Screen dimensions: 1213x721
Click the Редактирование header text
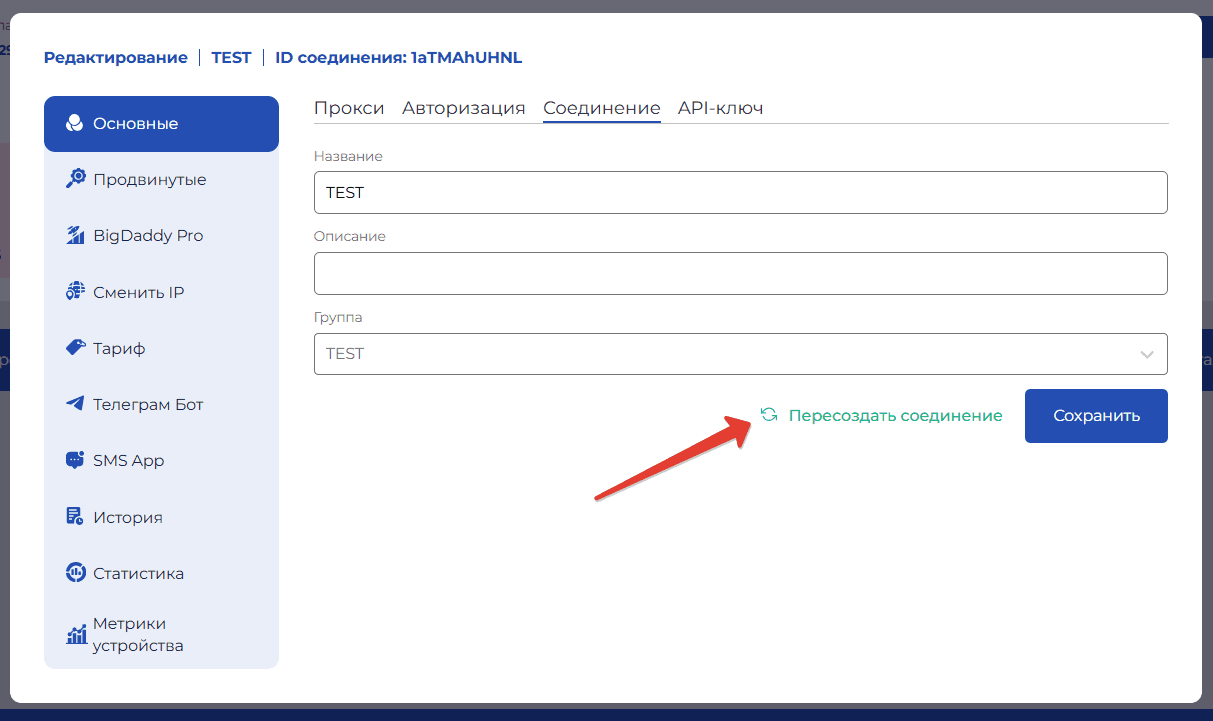(116, 58)
